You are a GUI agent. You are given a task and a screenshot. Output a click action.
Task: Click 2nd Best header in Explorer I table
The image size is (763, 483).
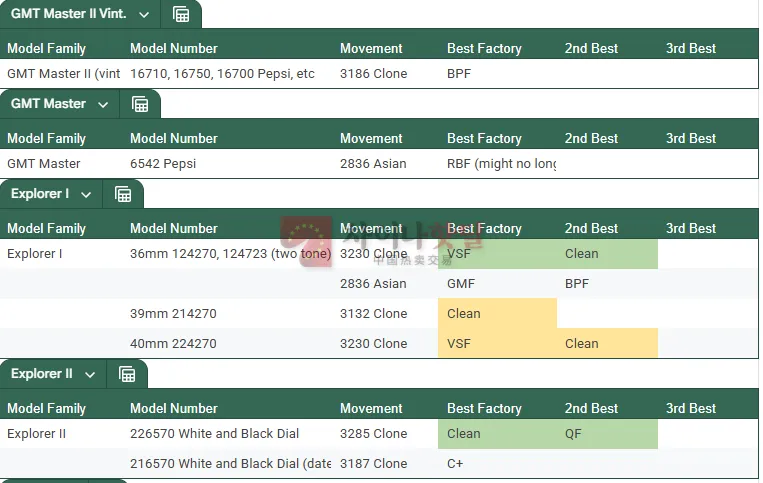pyautogui.click(x=591, y=229)
